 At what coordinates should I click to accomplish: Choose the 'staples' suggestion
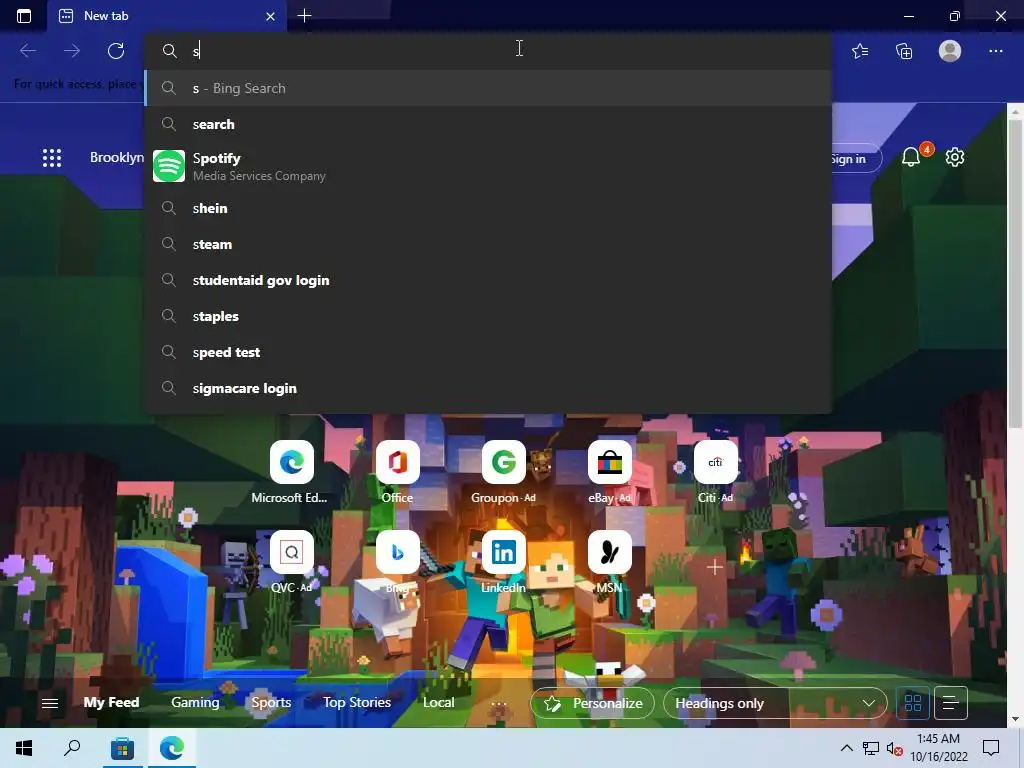[x=488, y=316]
